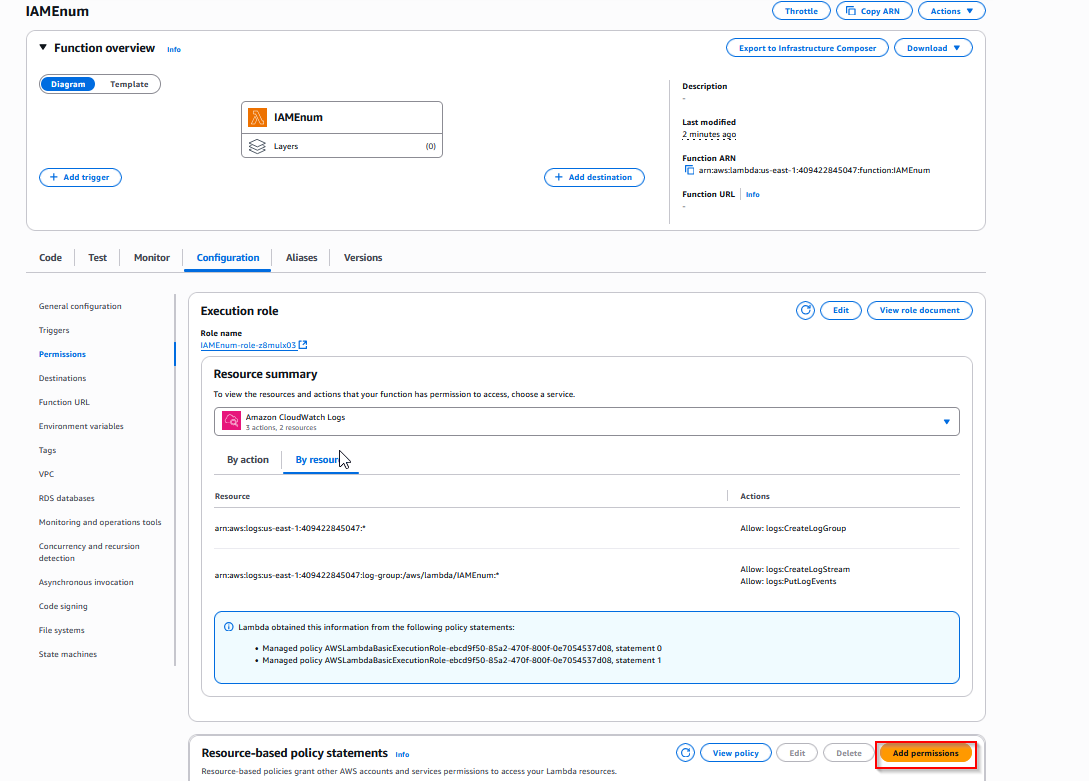Open Code signing in the sidebar
Viewport: 1089px width, 781px height.
[63, 606]
